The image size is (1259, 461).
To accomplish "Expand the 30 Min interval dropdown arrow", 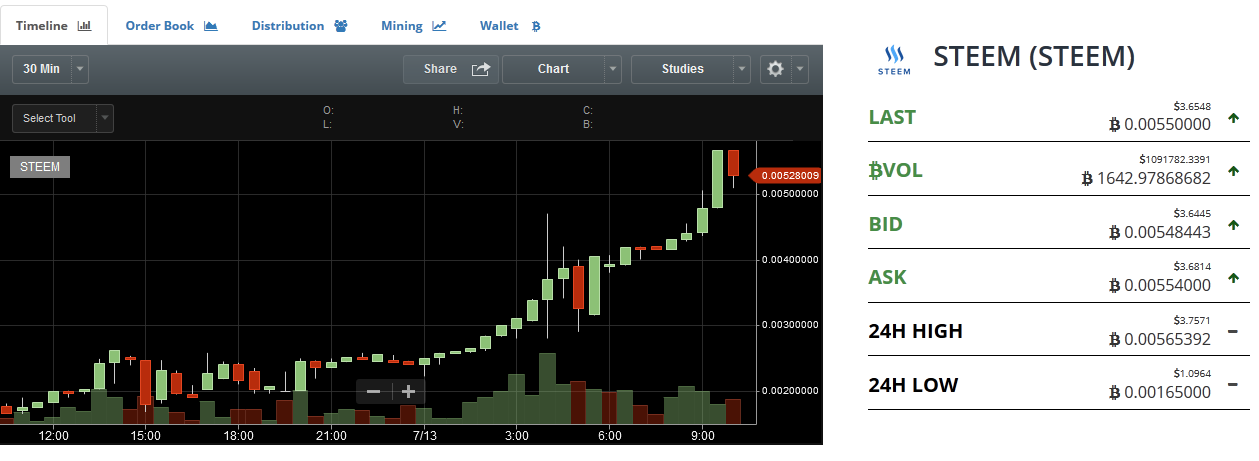I will pyautogui.click(x=80, y=69).
